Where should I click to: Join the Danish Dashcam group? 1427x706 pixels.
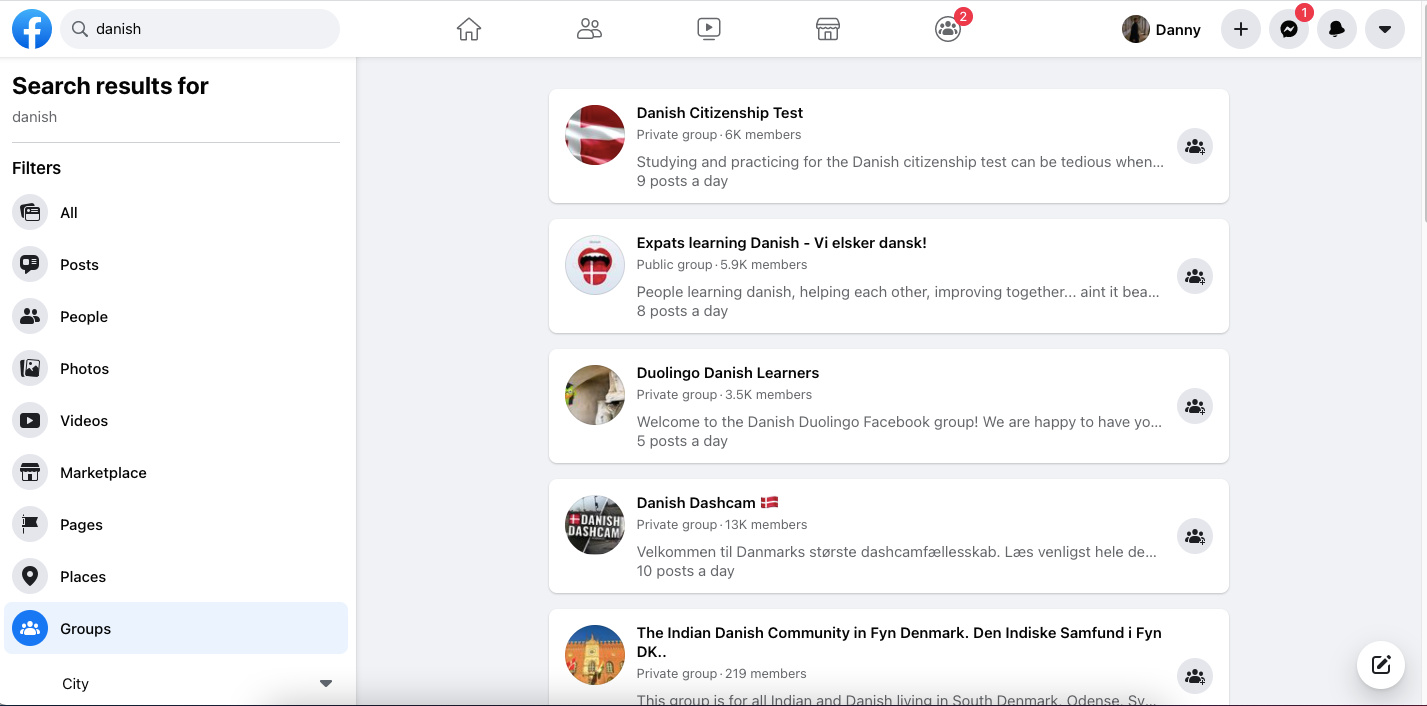[x=1194, y=536]
